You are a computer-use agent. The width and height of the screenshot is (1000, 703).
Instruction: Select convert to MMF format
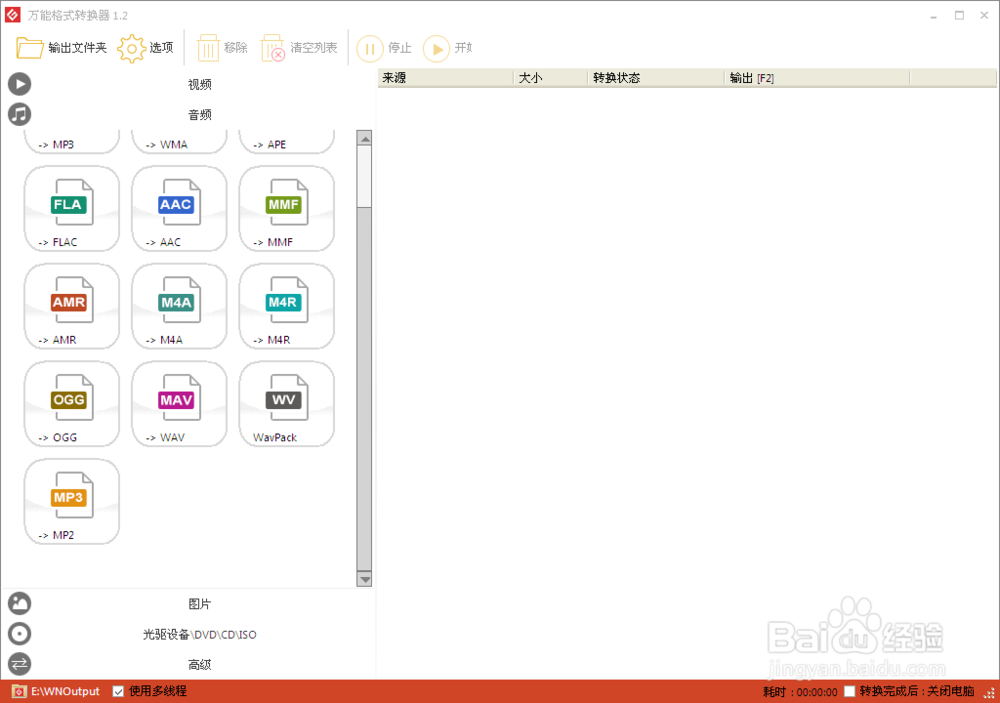click(287, 209)
